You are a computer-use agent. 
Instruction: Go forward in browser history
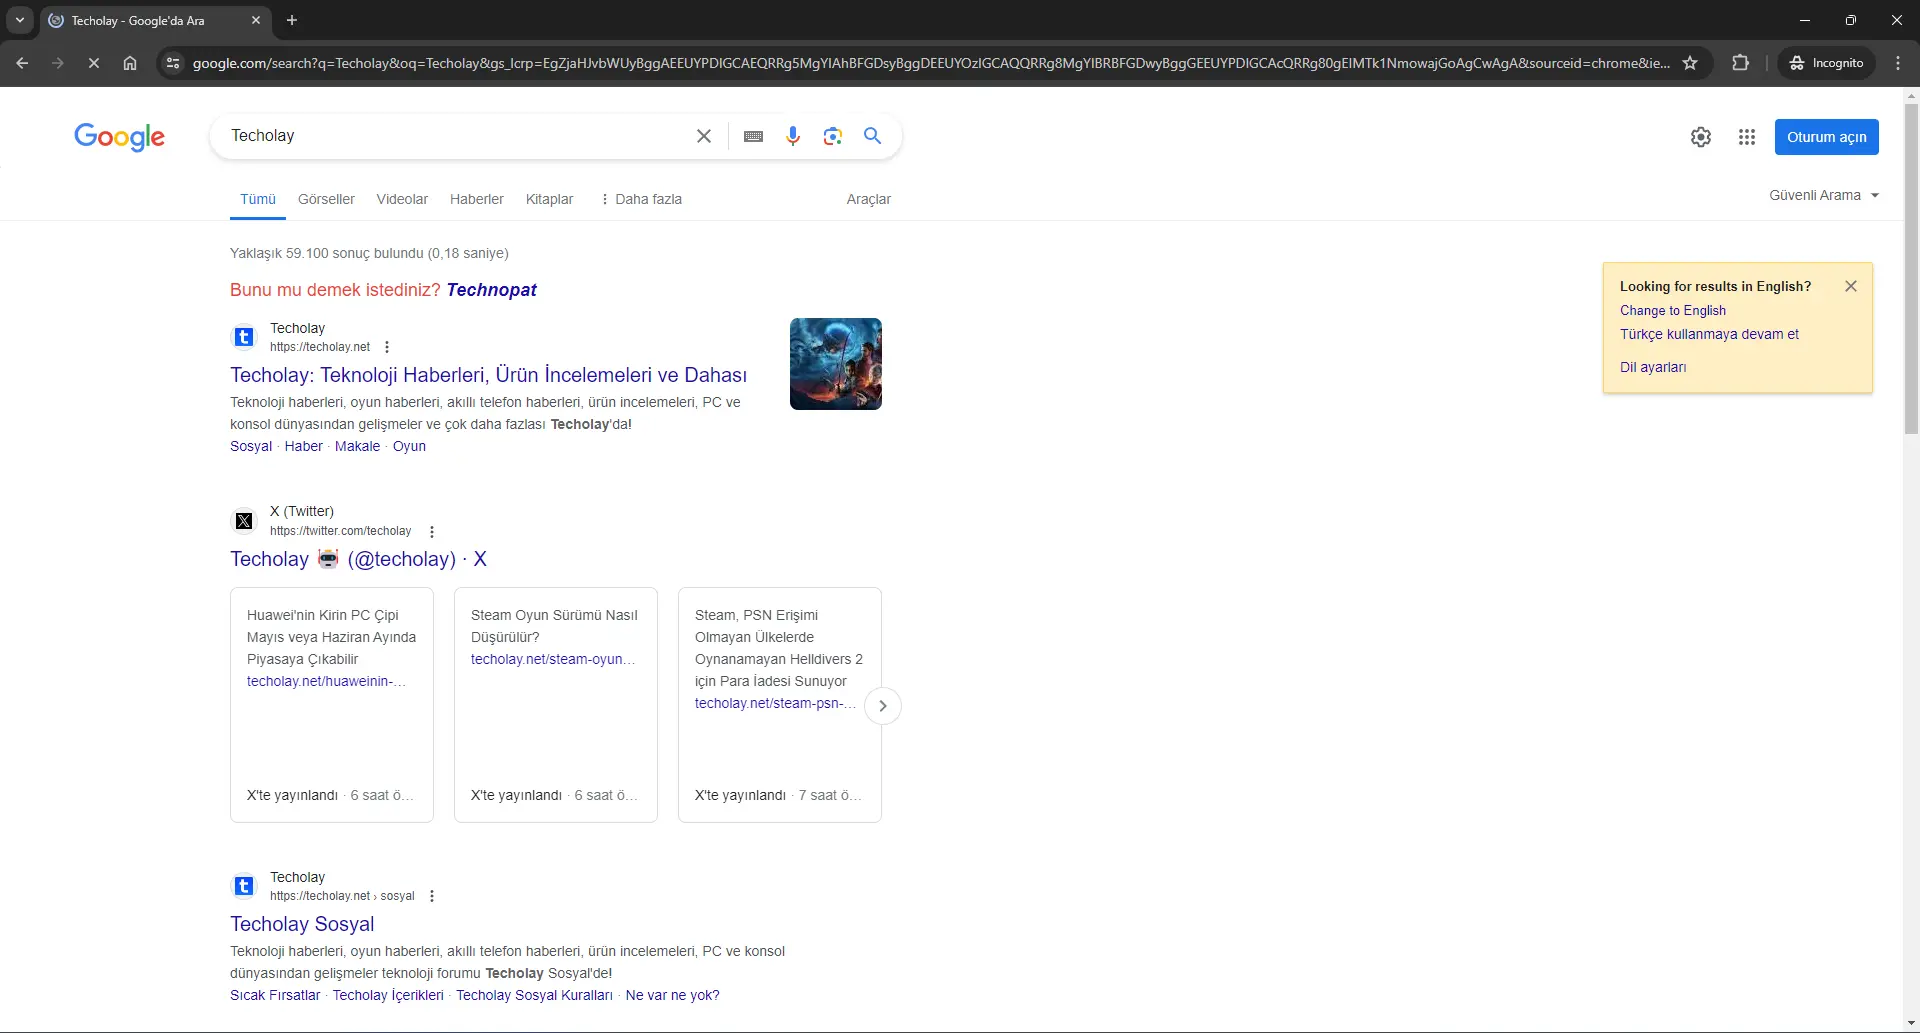click(x=58, y=63)
